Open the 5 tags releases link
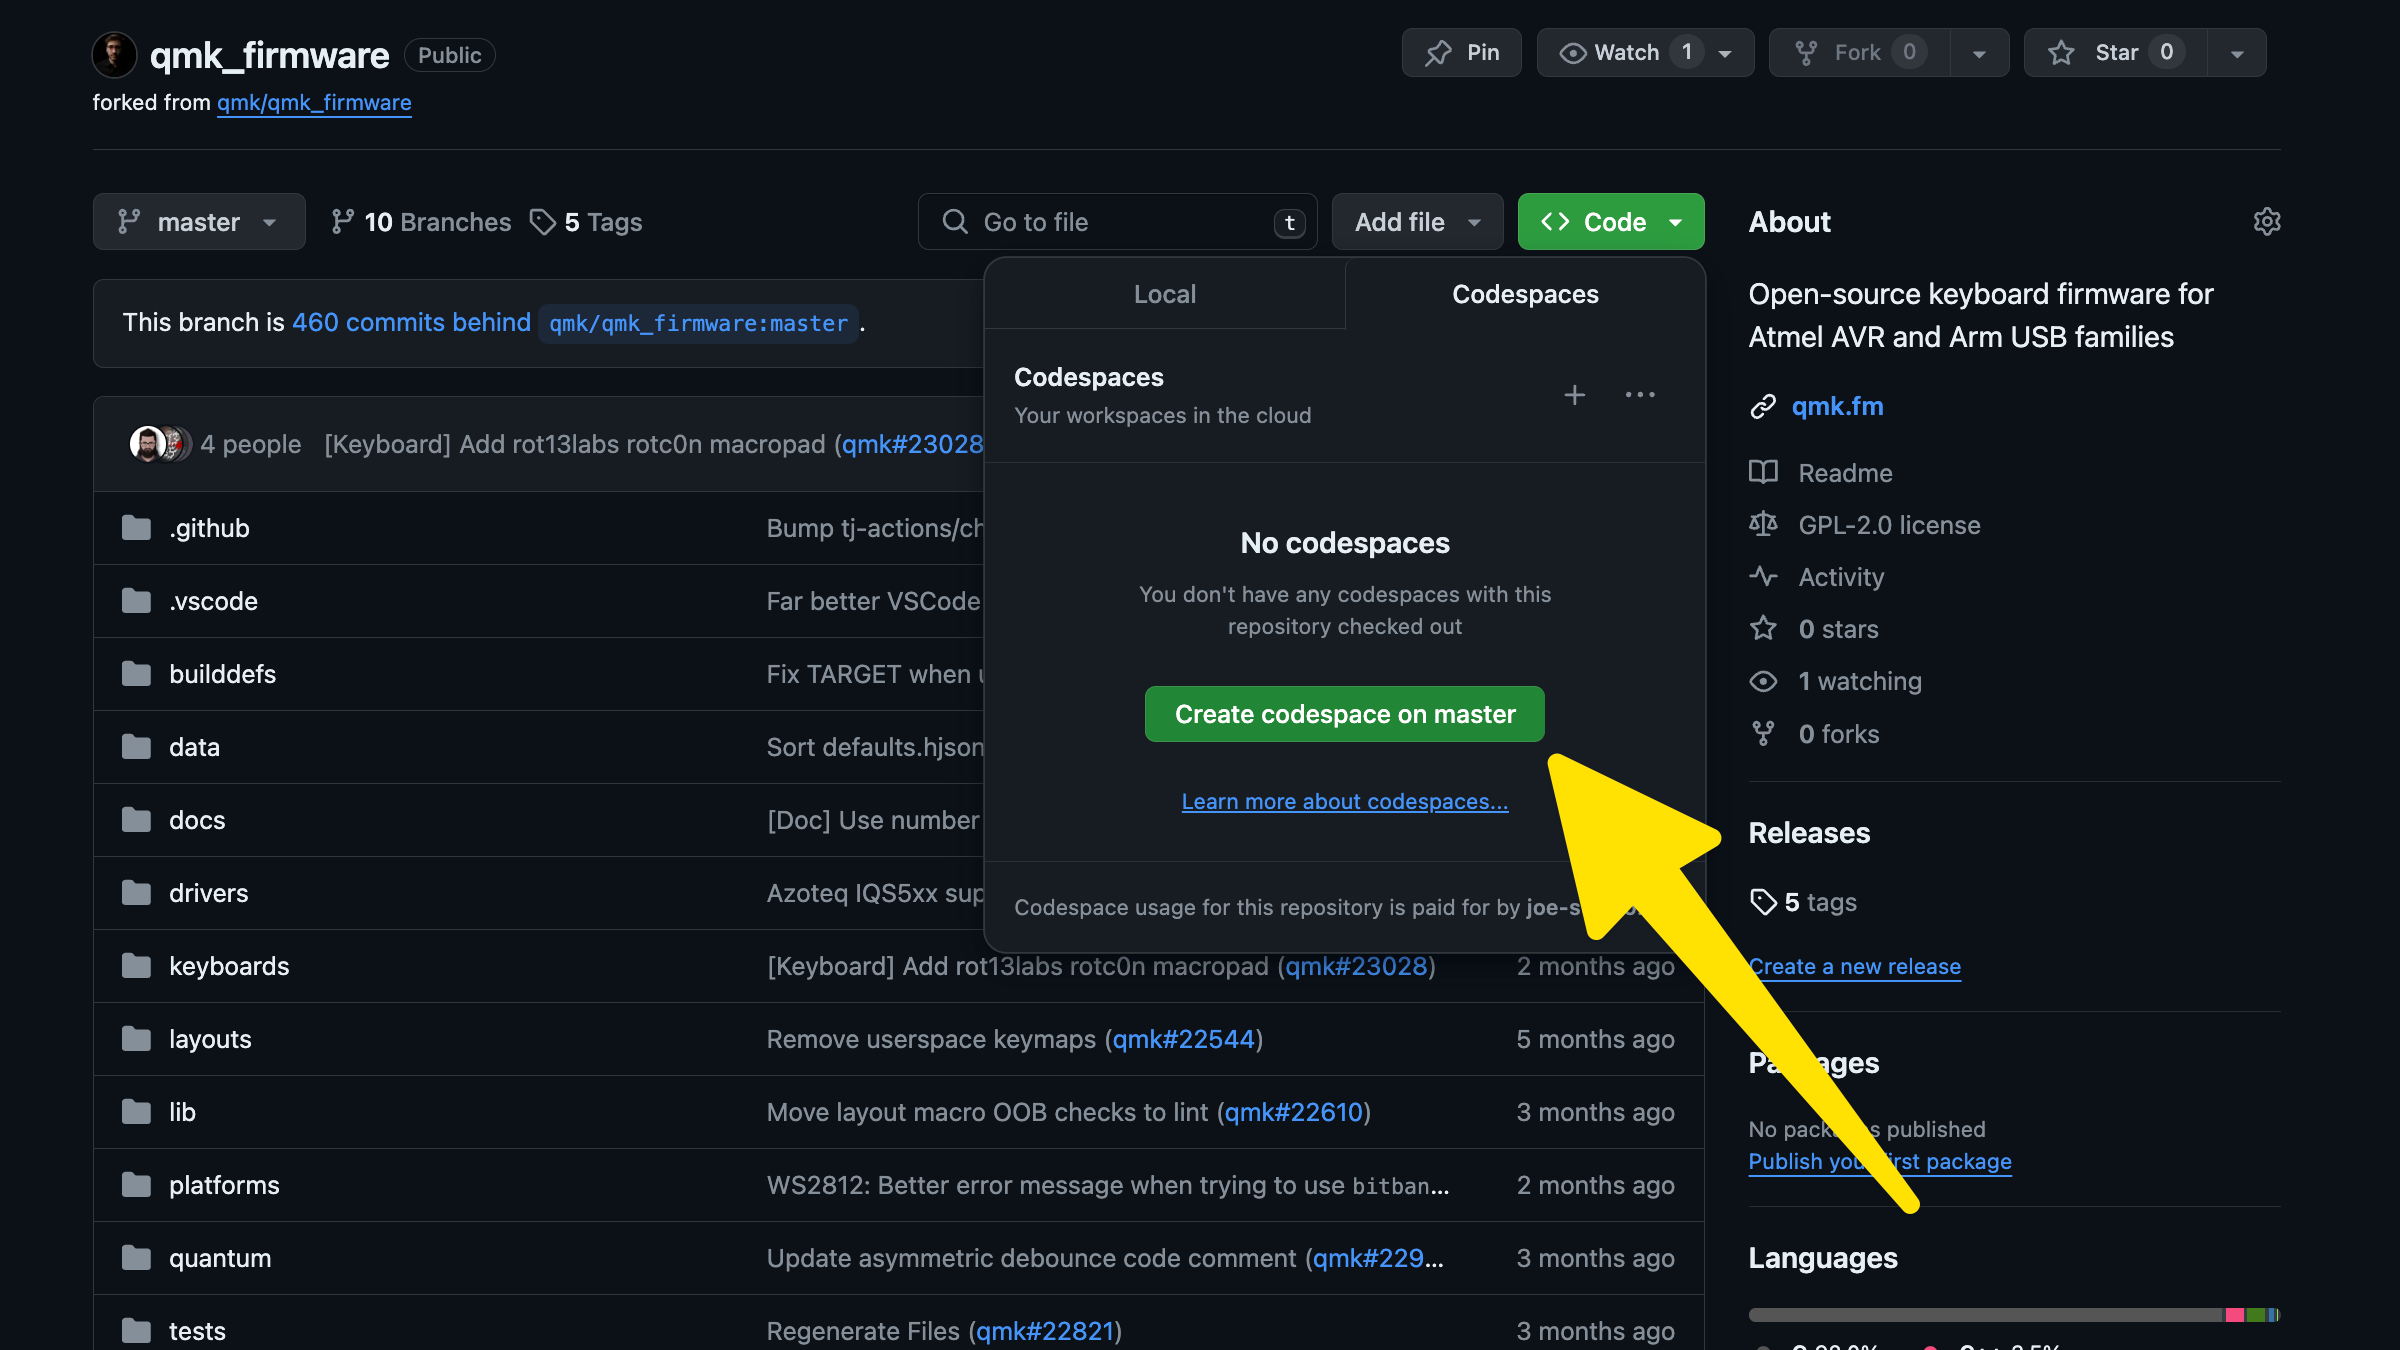 click(1804, 902)
